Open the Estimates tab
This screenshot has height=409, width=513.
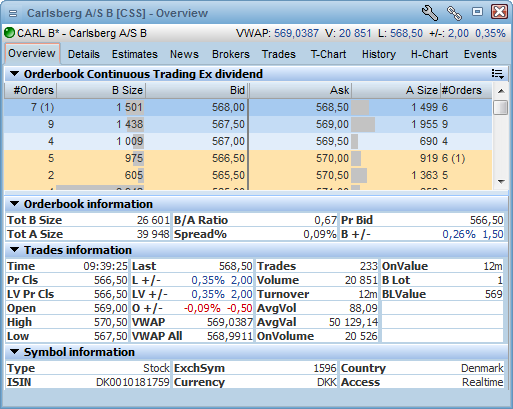pos(135,54)
